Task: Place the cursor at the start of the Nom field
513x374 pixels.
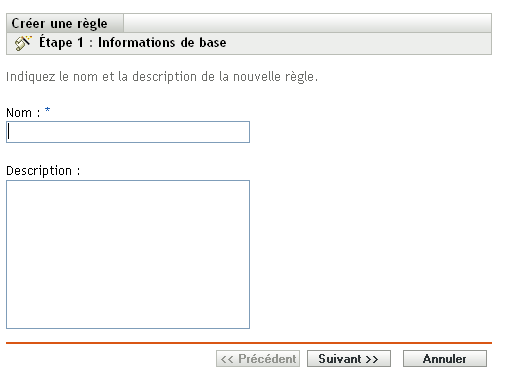Action: [9, 132]
